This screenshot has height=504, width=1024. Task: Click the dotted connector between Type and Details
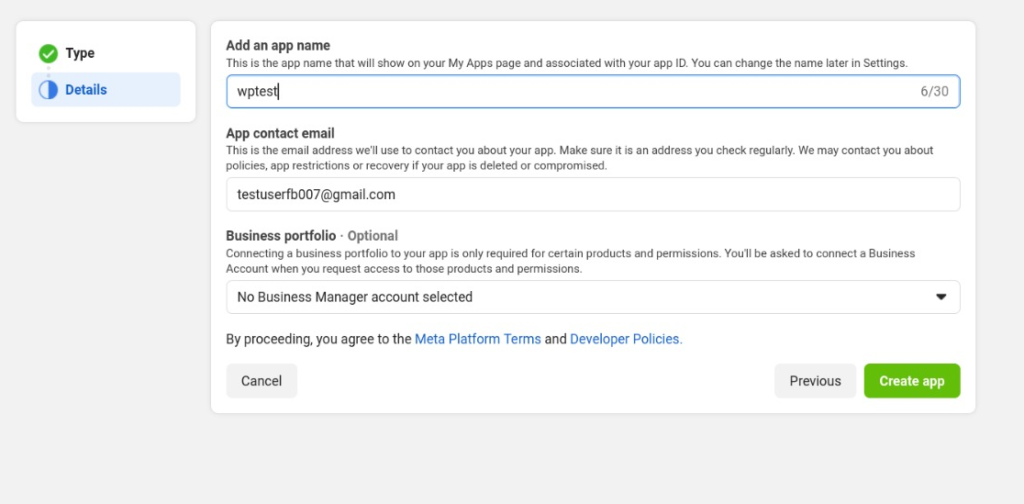48,72
